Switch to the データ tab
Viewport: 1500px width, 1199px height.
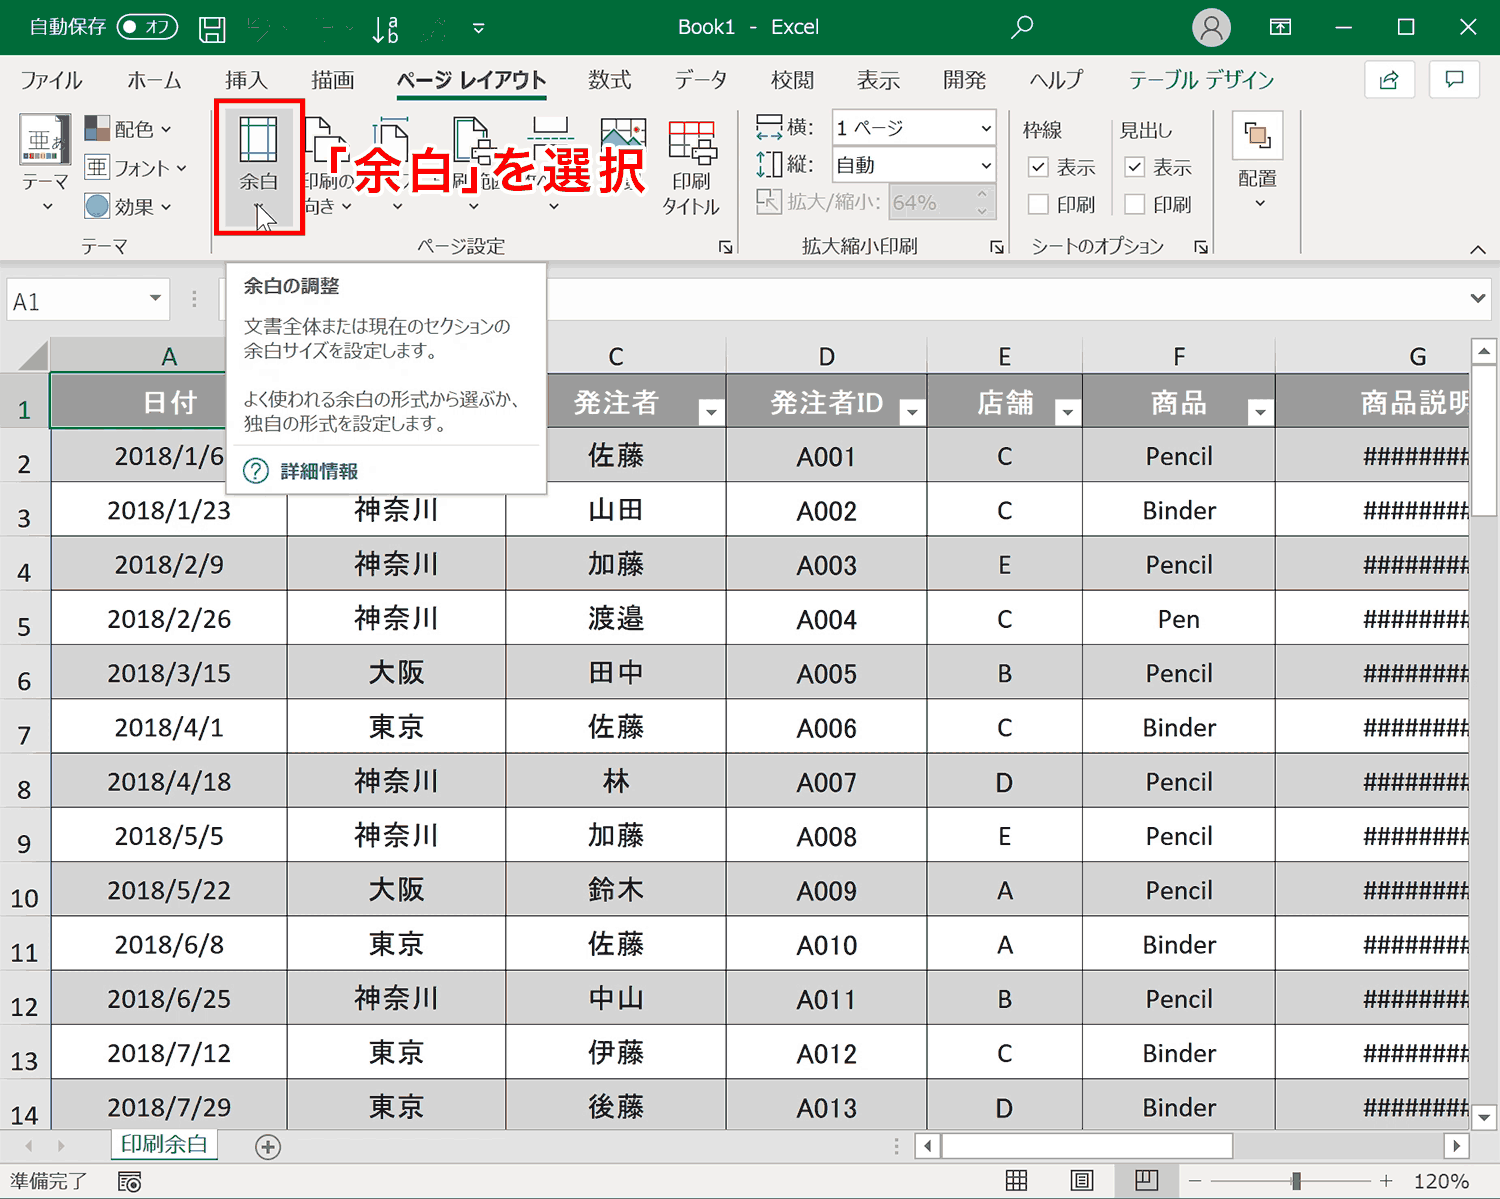(x=701, y=80)
